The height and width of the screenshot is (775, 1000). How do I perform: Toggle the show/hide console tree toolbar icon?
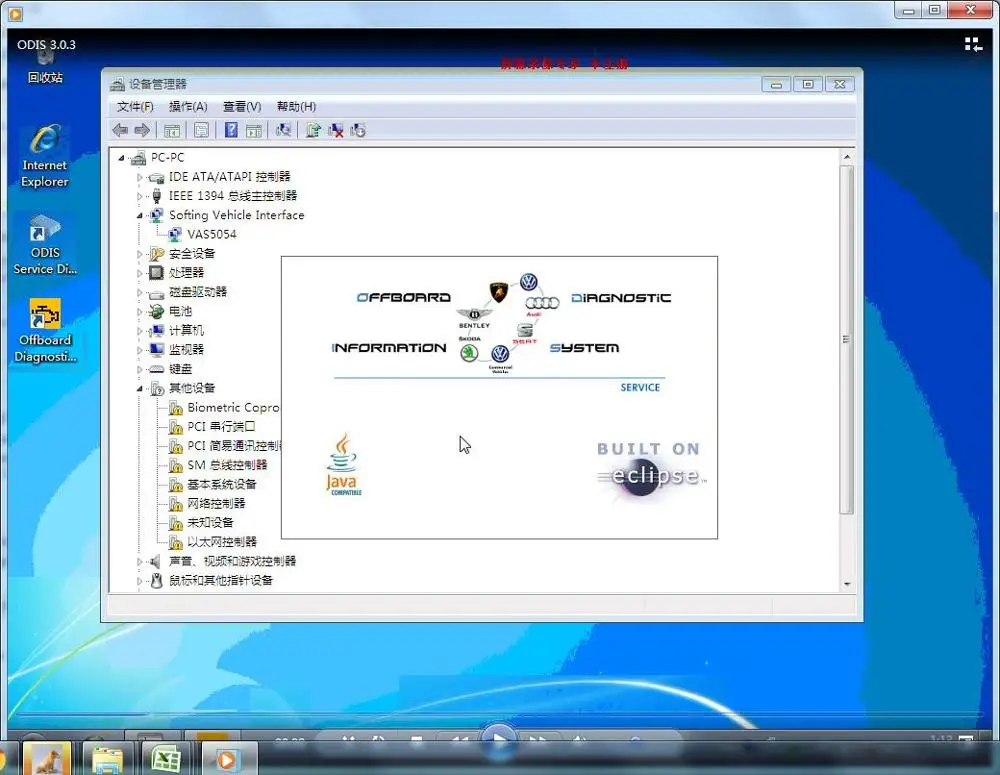pos(172,131)
